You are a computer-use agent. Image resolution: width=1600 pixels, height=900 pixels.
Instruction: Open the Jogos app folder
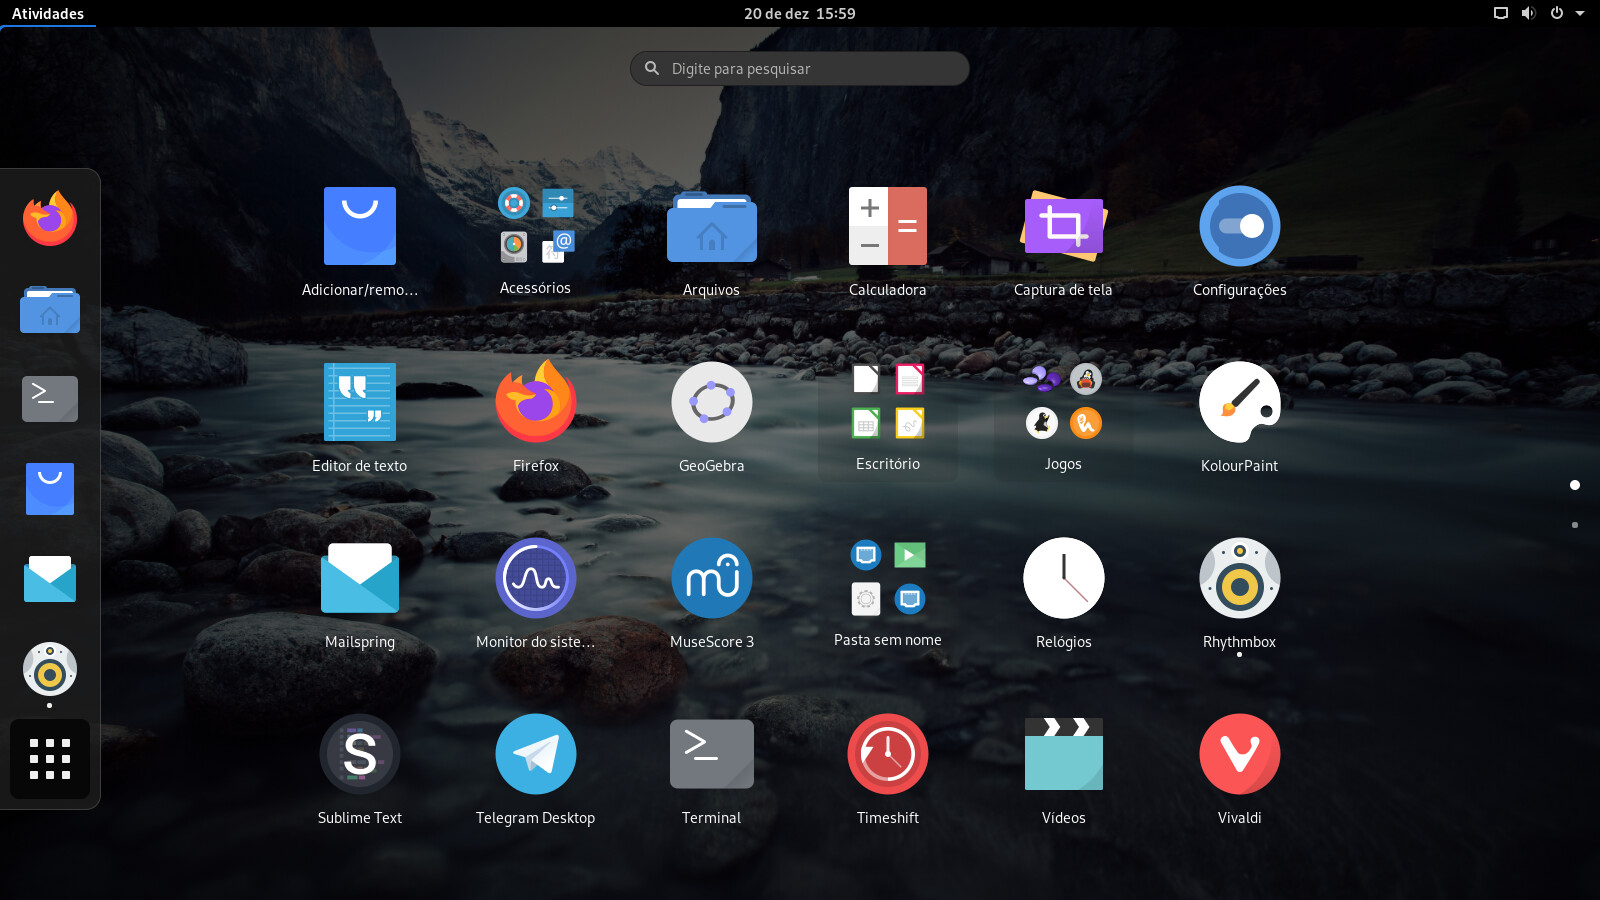(1063, 403)
